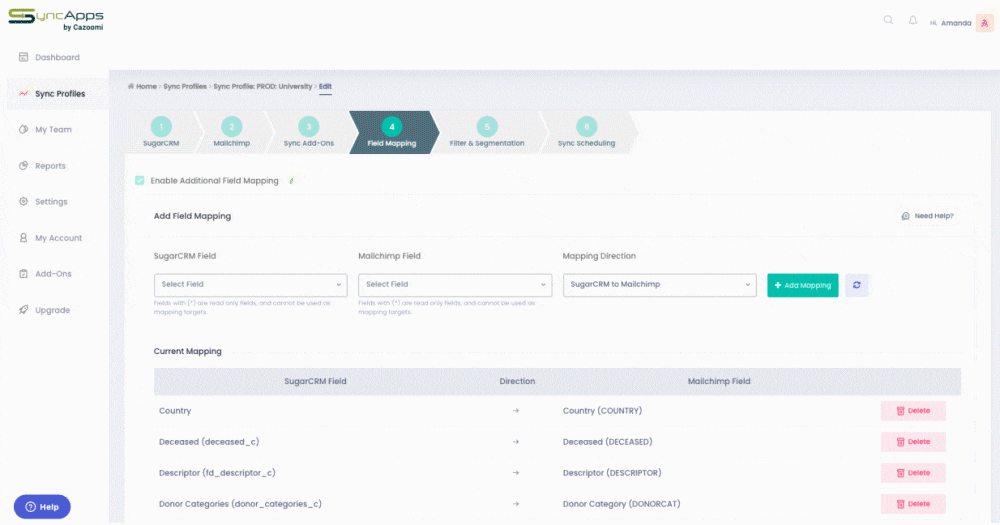
Task: Go to step 3 Sync Add-Ons
Action: (x=309, y=133)
